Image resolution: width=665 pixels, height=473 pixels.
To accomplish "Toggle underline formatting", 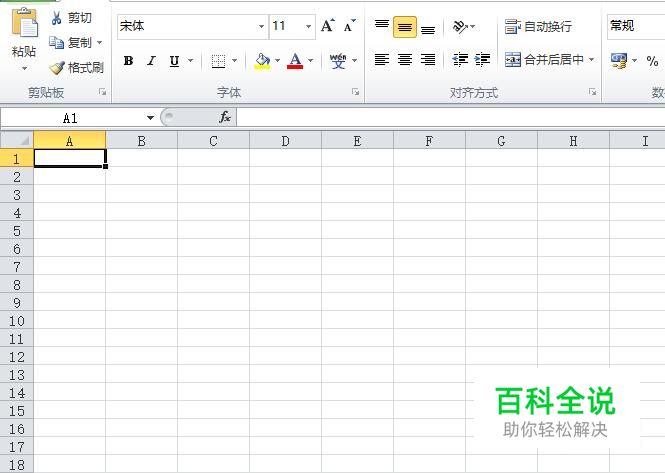I will pos(174,61).
